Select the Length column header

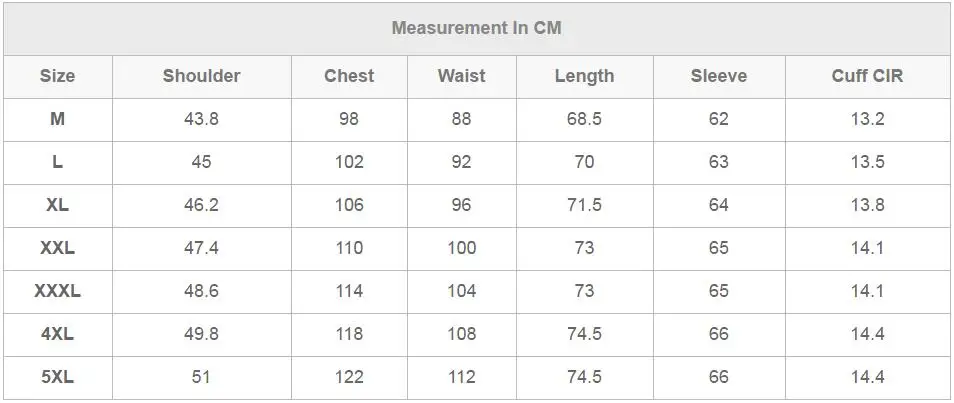[x=584, y=76]
